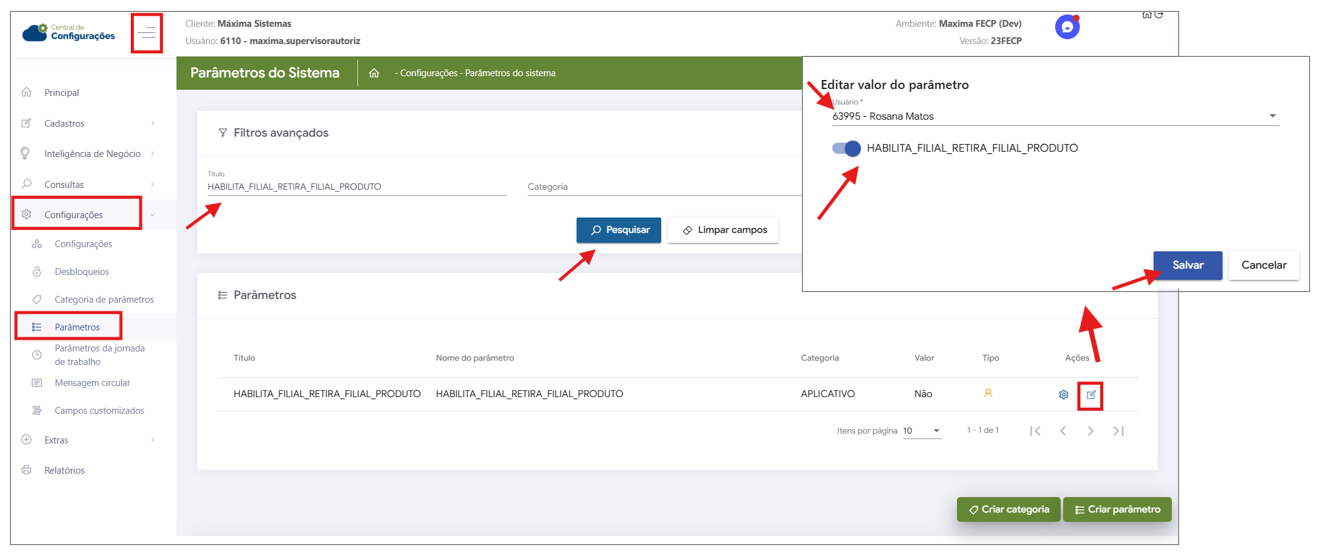
Task: Click the Título filter input field
Action: pos(357,187)
